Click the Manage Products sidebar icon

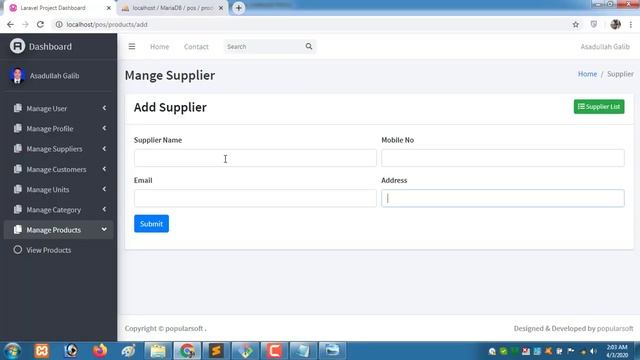click(x=18, y=230)
